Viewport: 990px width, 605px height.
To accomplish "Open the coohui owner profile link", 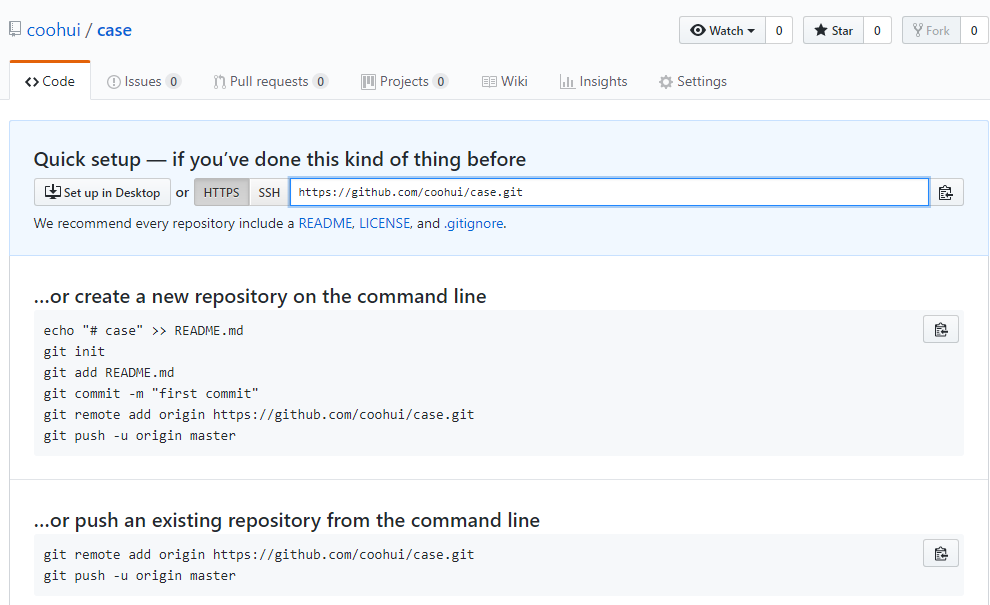I will (54, 30).
